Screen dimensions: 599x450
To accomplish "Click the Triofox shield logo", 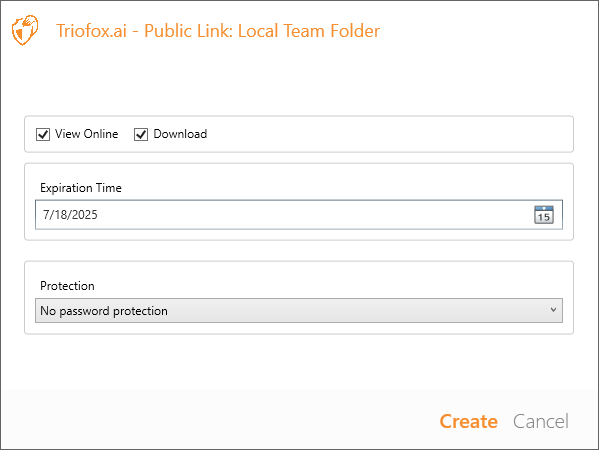I will pyautogui.click(x=25, y=30).
